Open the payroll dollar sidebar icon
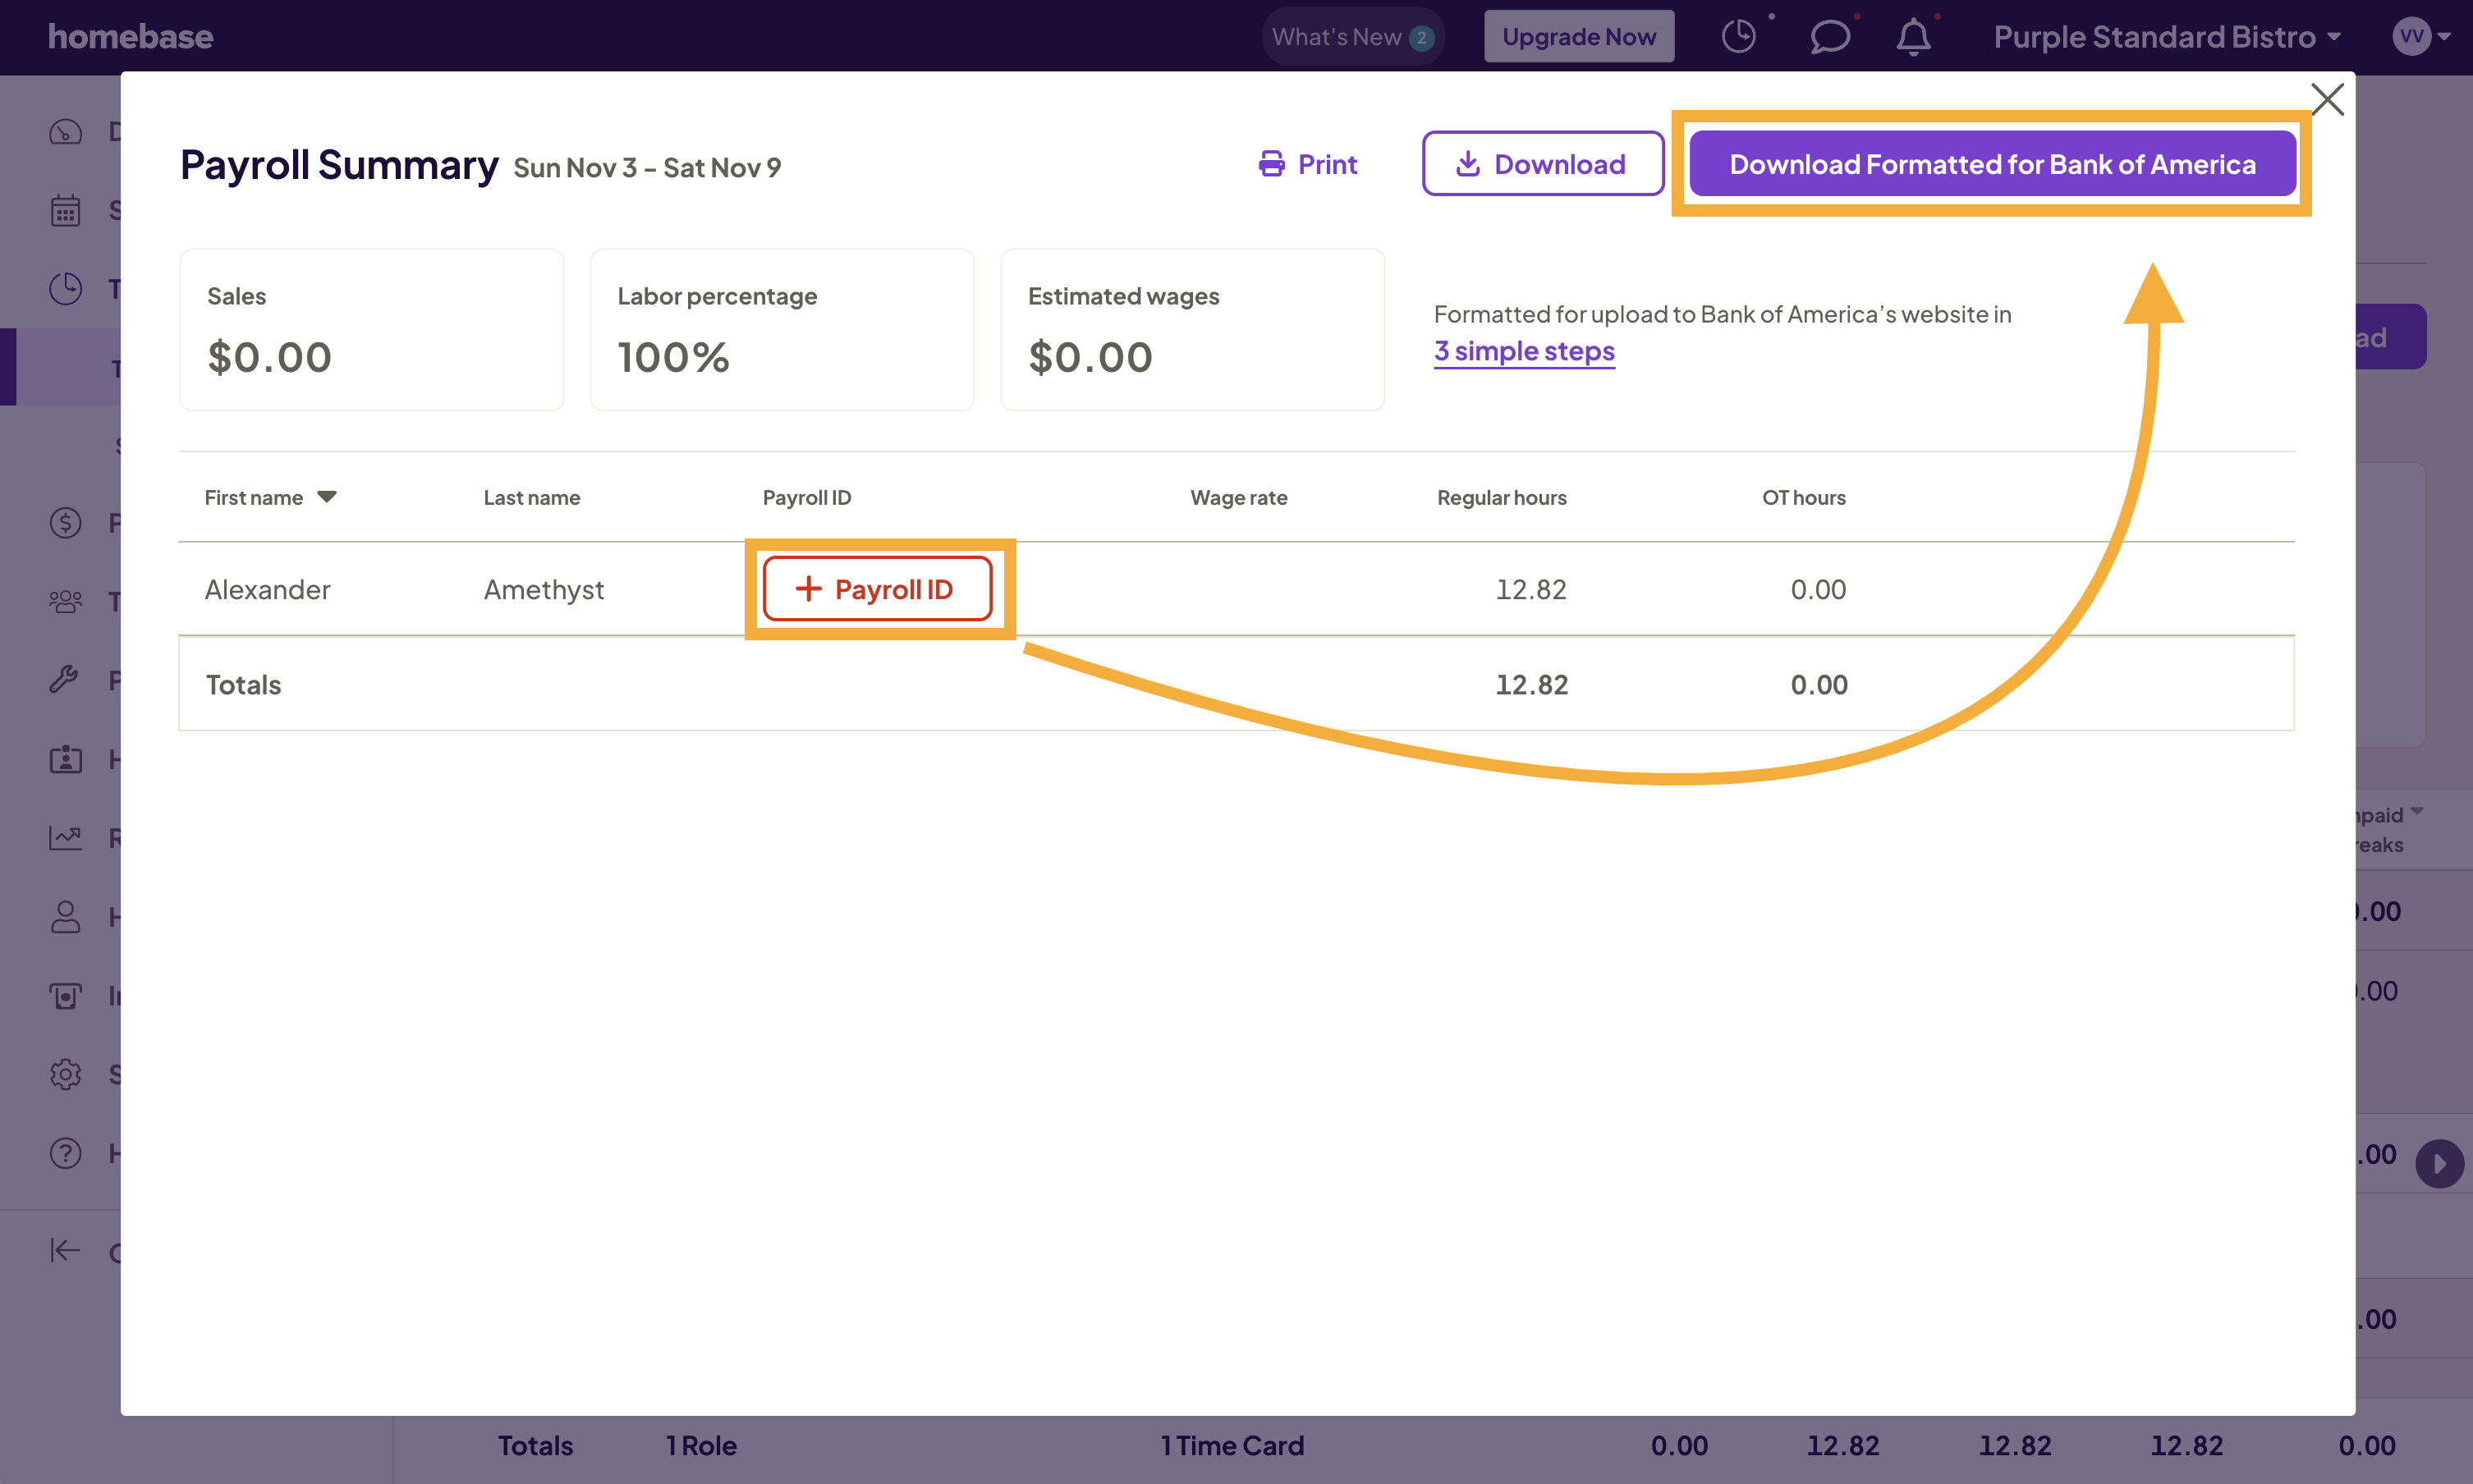 coord(66,522)
